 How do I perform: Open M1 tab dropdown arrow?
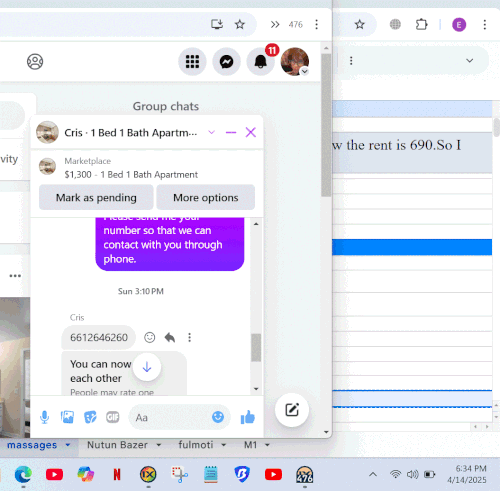pyautogui.click(x=267, y=445)
